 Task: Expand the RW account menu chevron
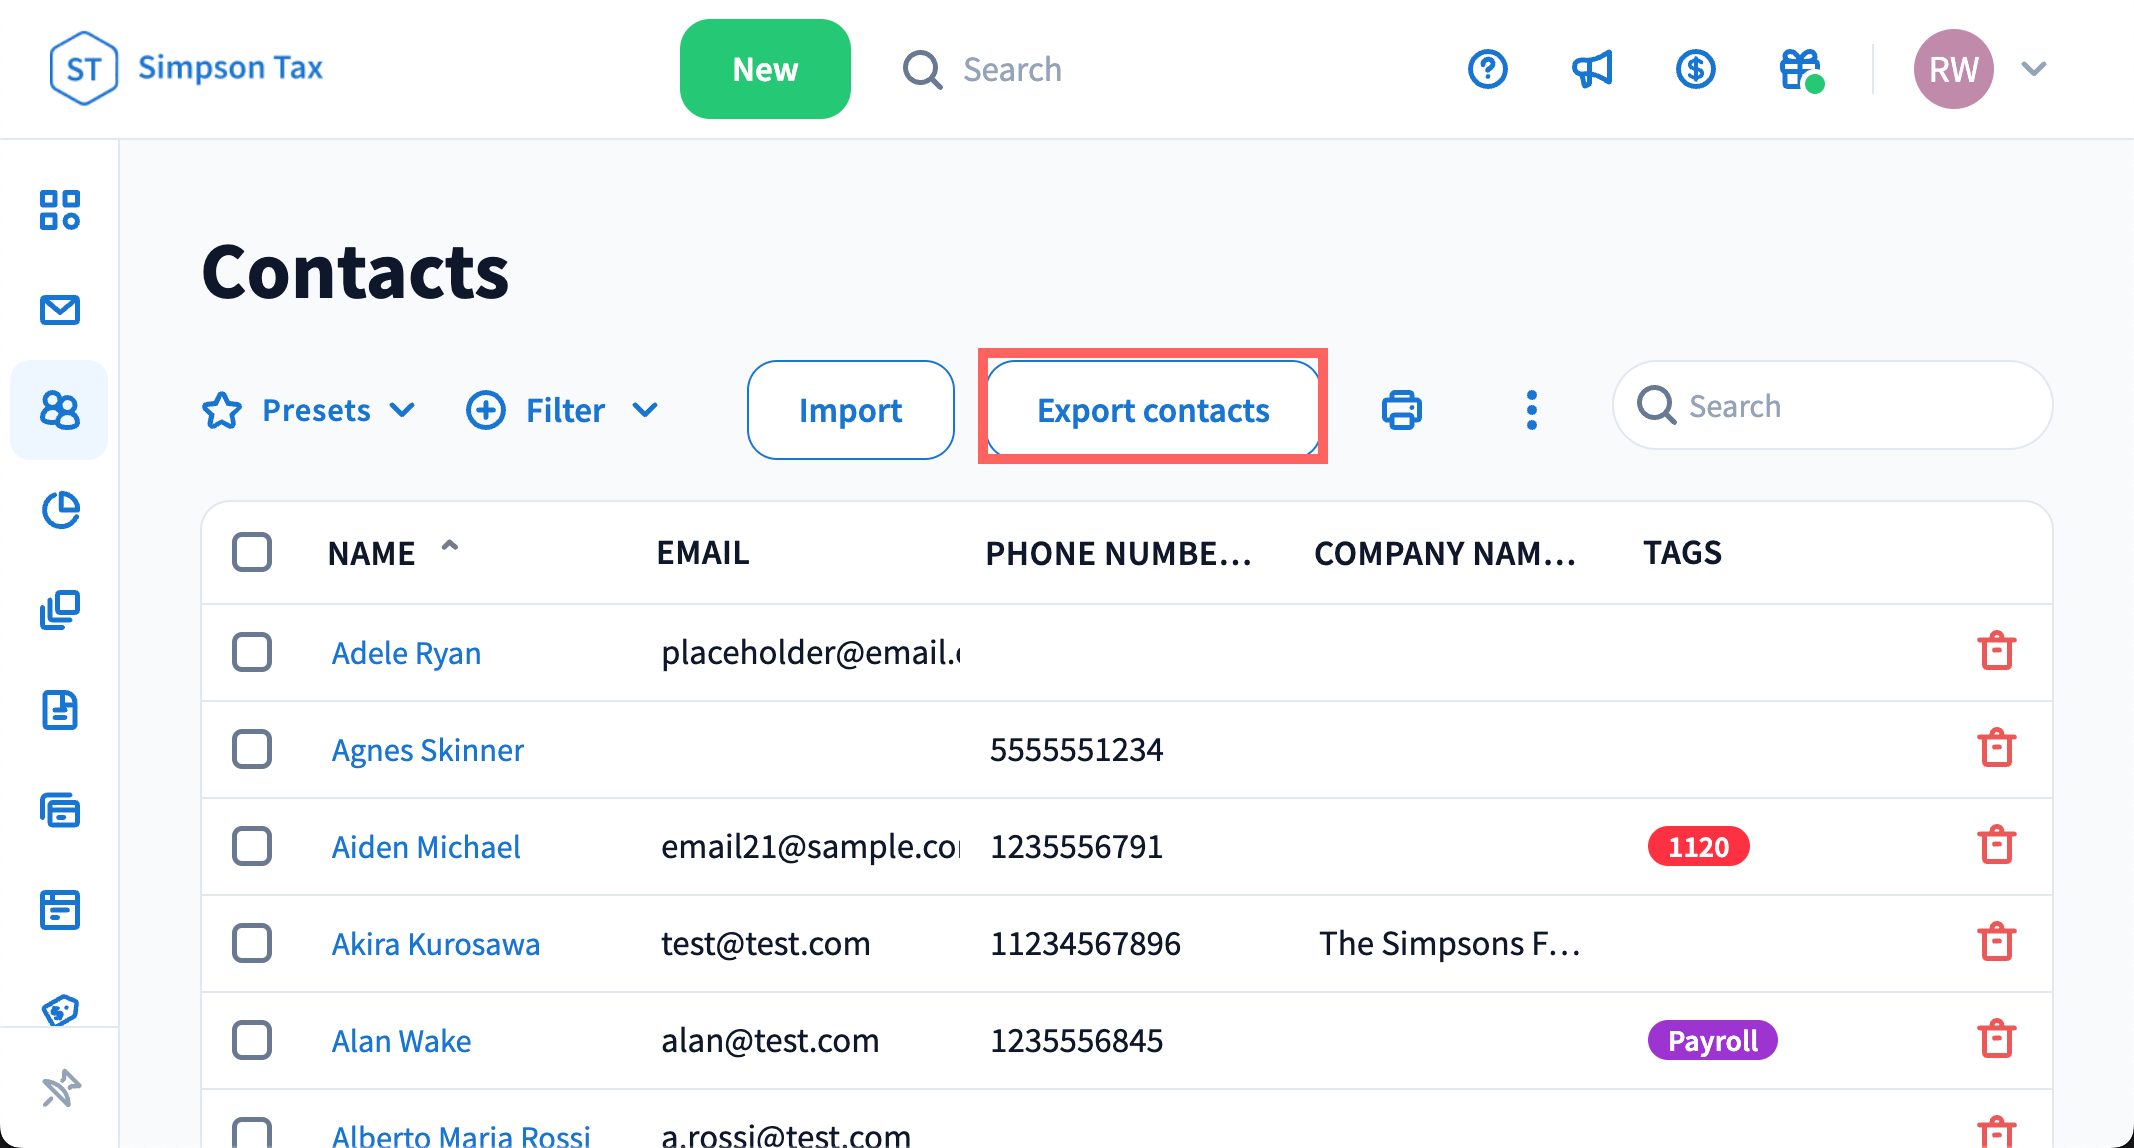click(2033, 69)
